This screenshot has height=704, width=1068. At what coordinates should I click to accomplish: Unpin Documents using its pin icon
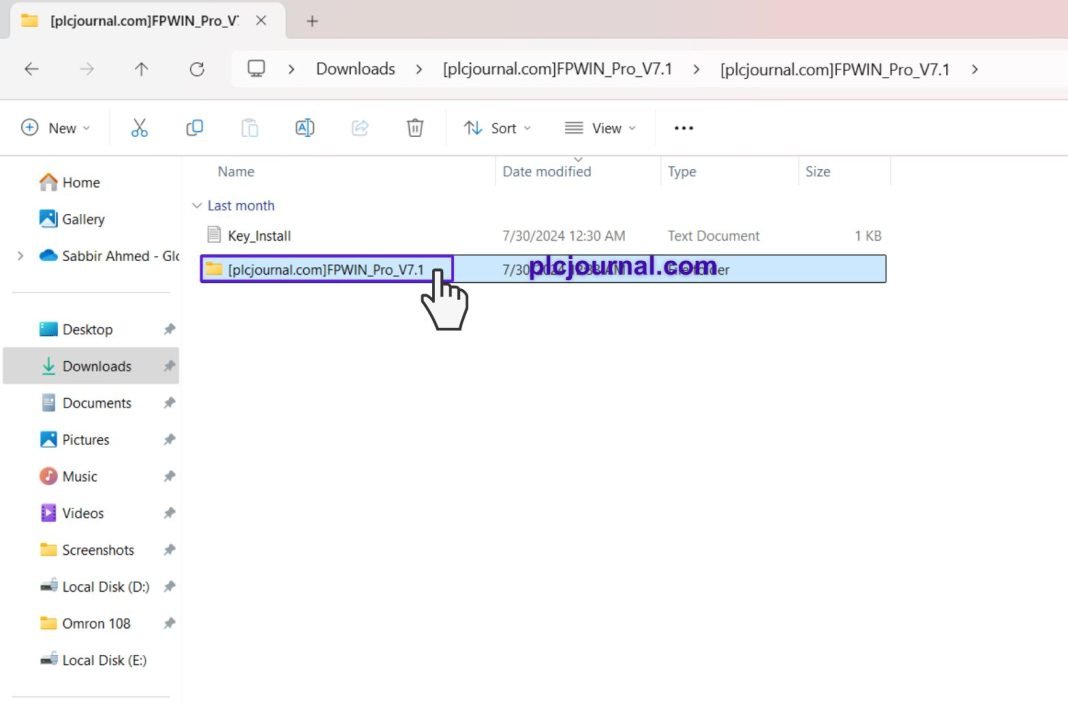pyautogui.click(x=170, y=403)
